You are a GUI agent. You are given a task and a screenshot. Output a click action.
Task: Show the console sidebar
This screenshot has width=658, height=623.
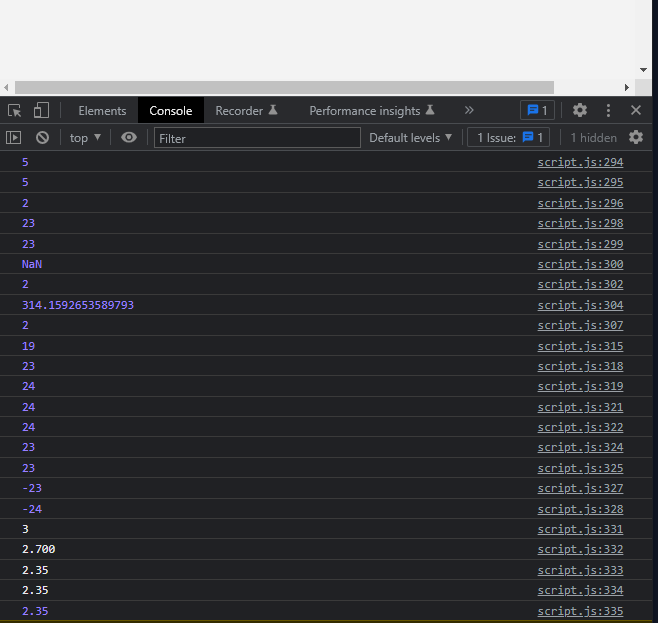click(x=13, y=138)
